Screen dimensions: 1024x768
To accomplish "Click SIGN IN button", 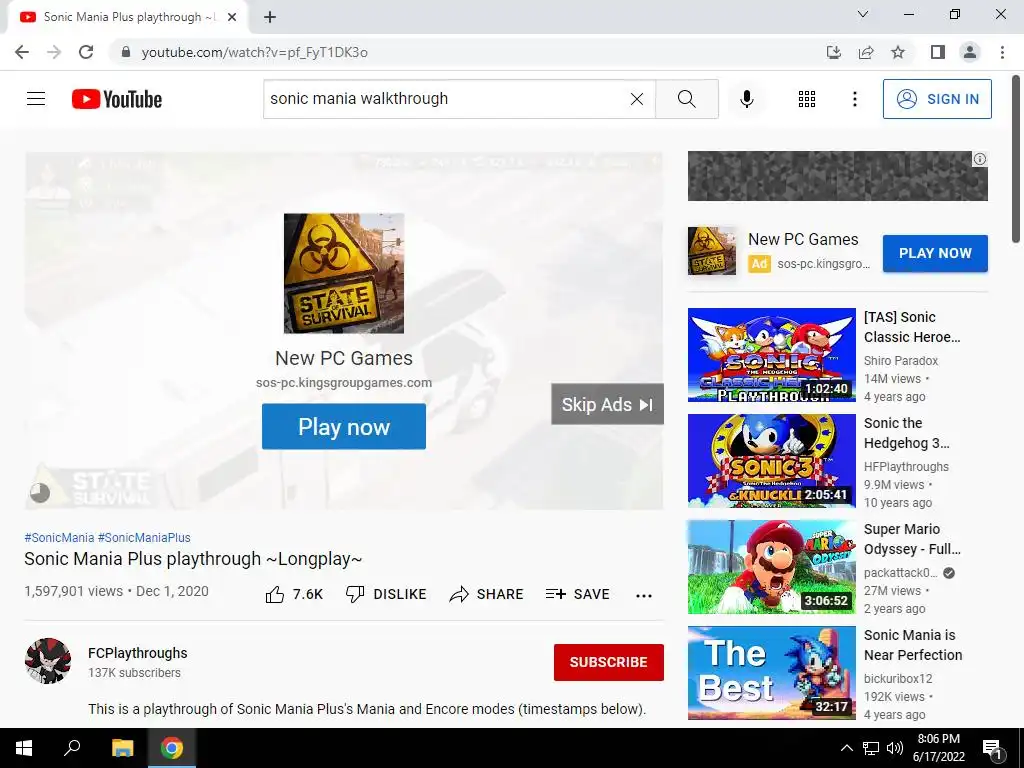I will 937,99.
